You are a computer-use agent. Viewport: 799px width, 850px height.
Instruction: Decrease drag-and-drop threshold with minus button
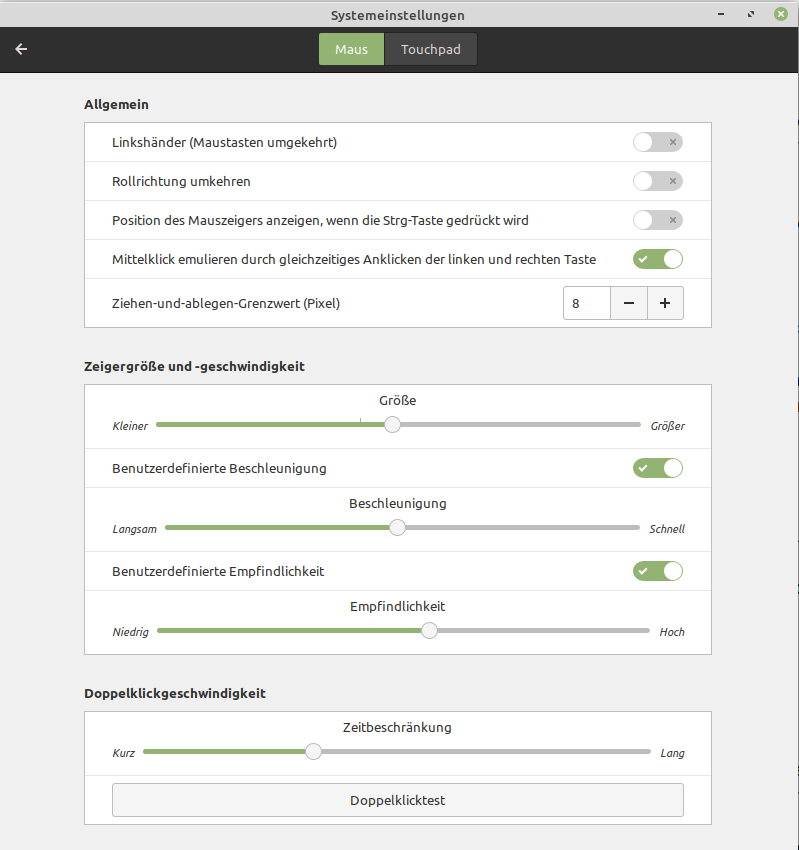click(629, 303)
